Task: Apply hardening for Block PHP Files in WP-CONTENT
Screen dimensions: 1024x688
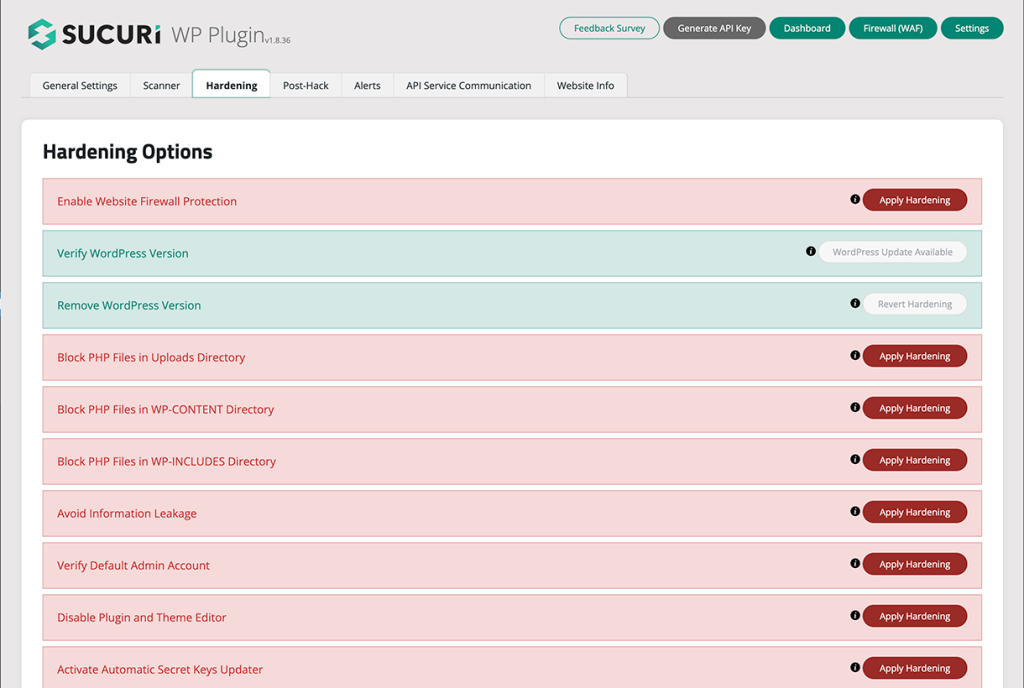Action: (x=914, y=407)
